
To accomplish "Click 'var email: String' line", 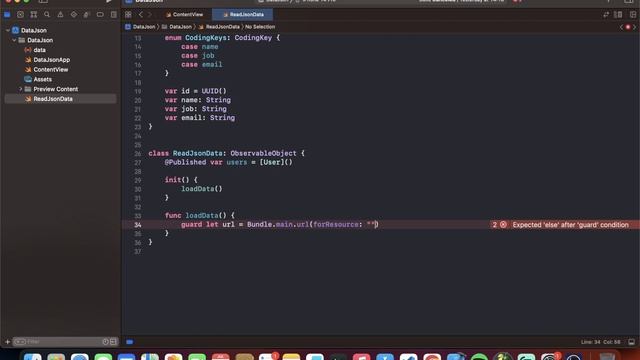I will (200, 118).
